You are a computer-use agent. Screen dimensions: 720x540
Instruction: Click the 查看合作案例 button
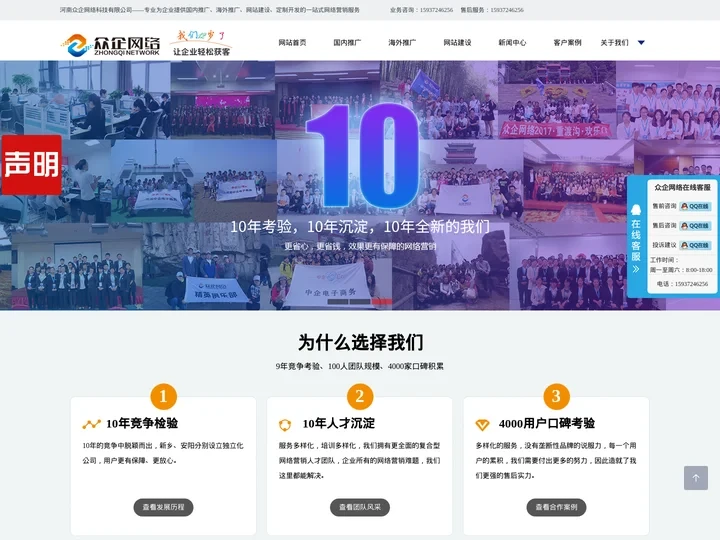(557, 507)
